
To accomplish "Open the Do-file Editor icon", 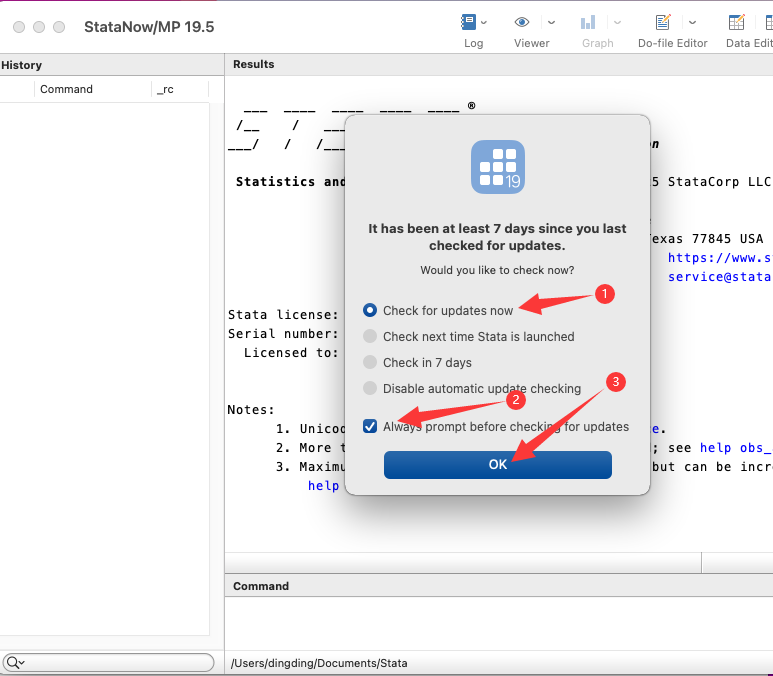I will [x=663, y=22].
